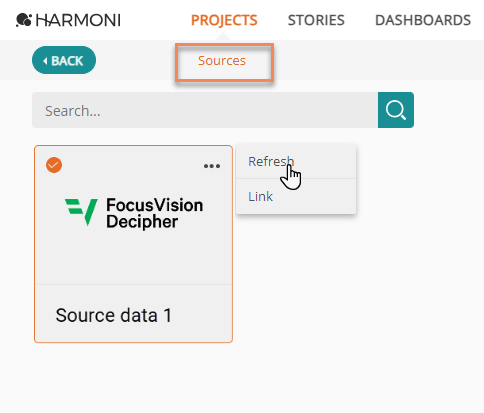The width and height of the screenshot is (484, 413).
Task: Select the Sources sub-tab
Action: 222,61
